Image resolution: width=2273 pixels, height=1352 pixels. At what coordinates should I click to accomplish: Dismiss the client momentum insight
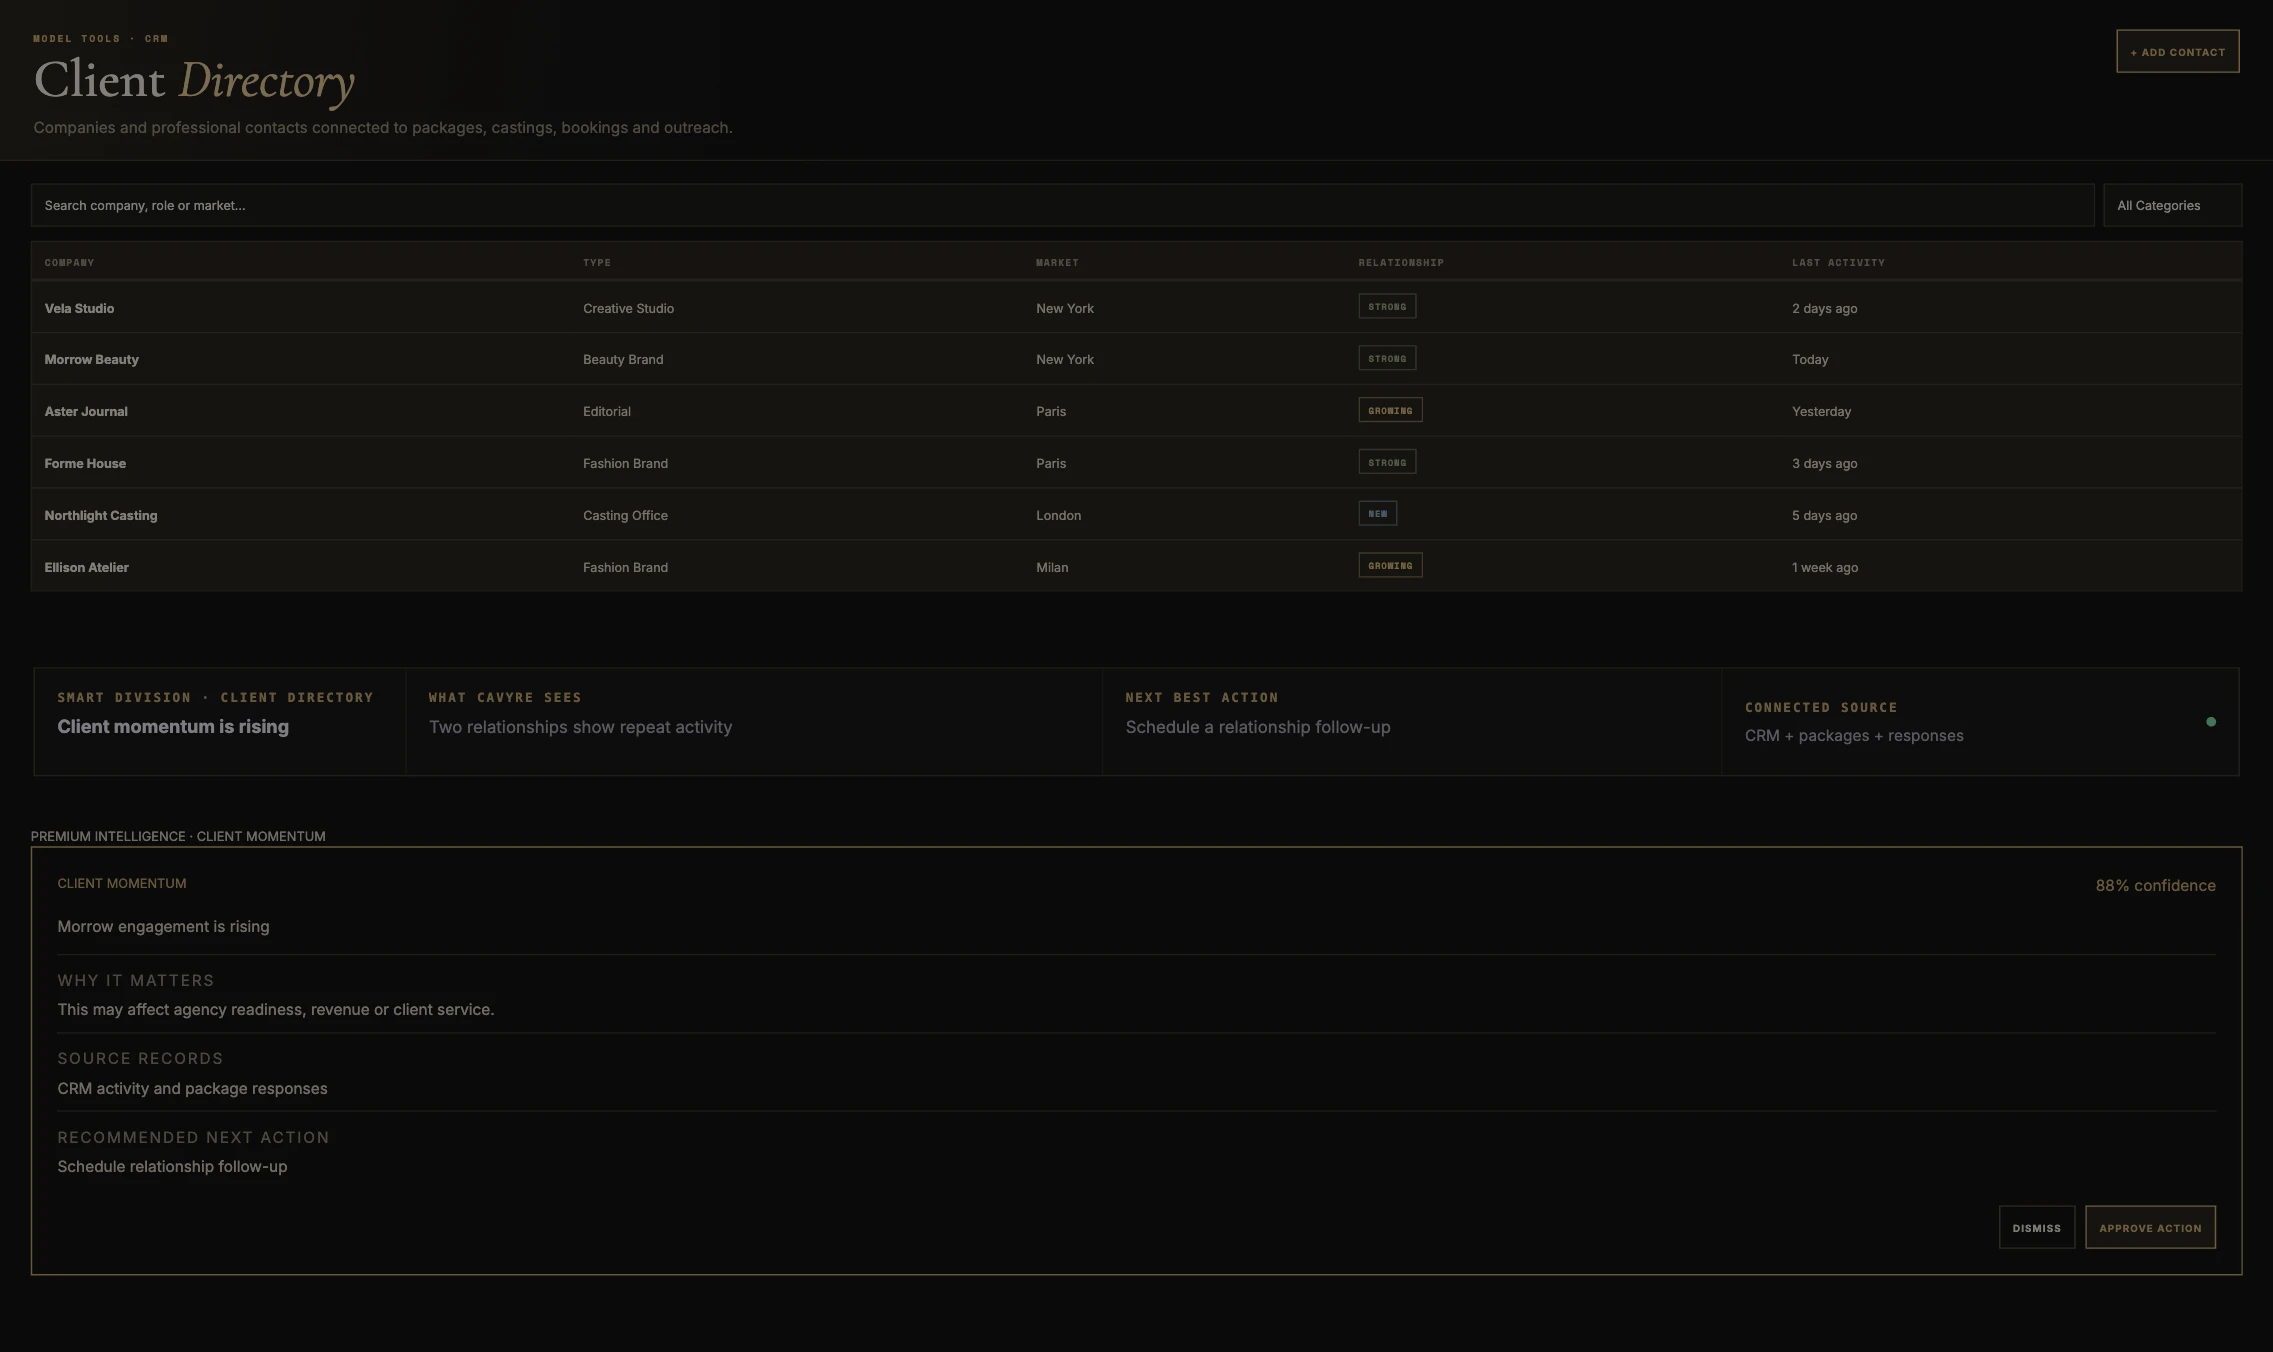[2036, 1227]
